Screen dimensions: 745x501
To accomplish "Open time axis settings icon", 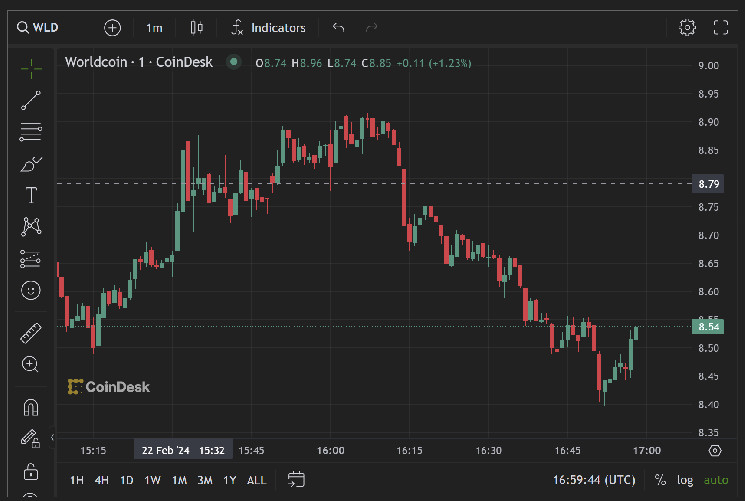I will [x=715, y=450].
